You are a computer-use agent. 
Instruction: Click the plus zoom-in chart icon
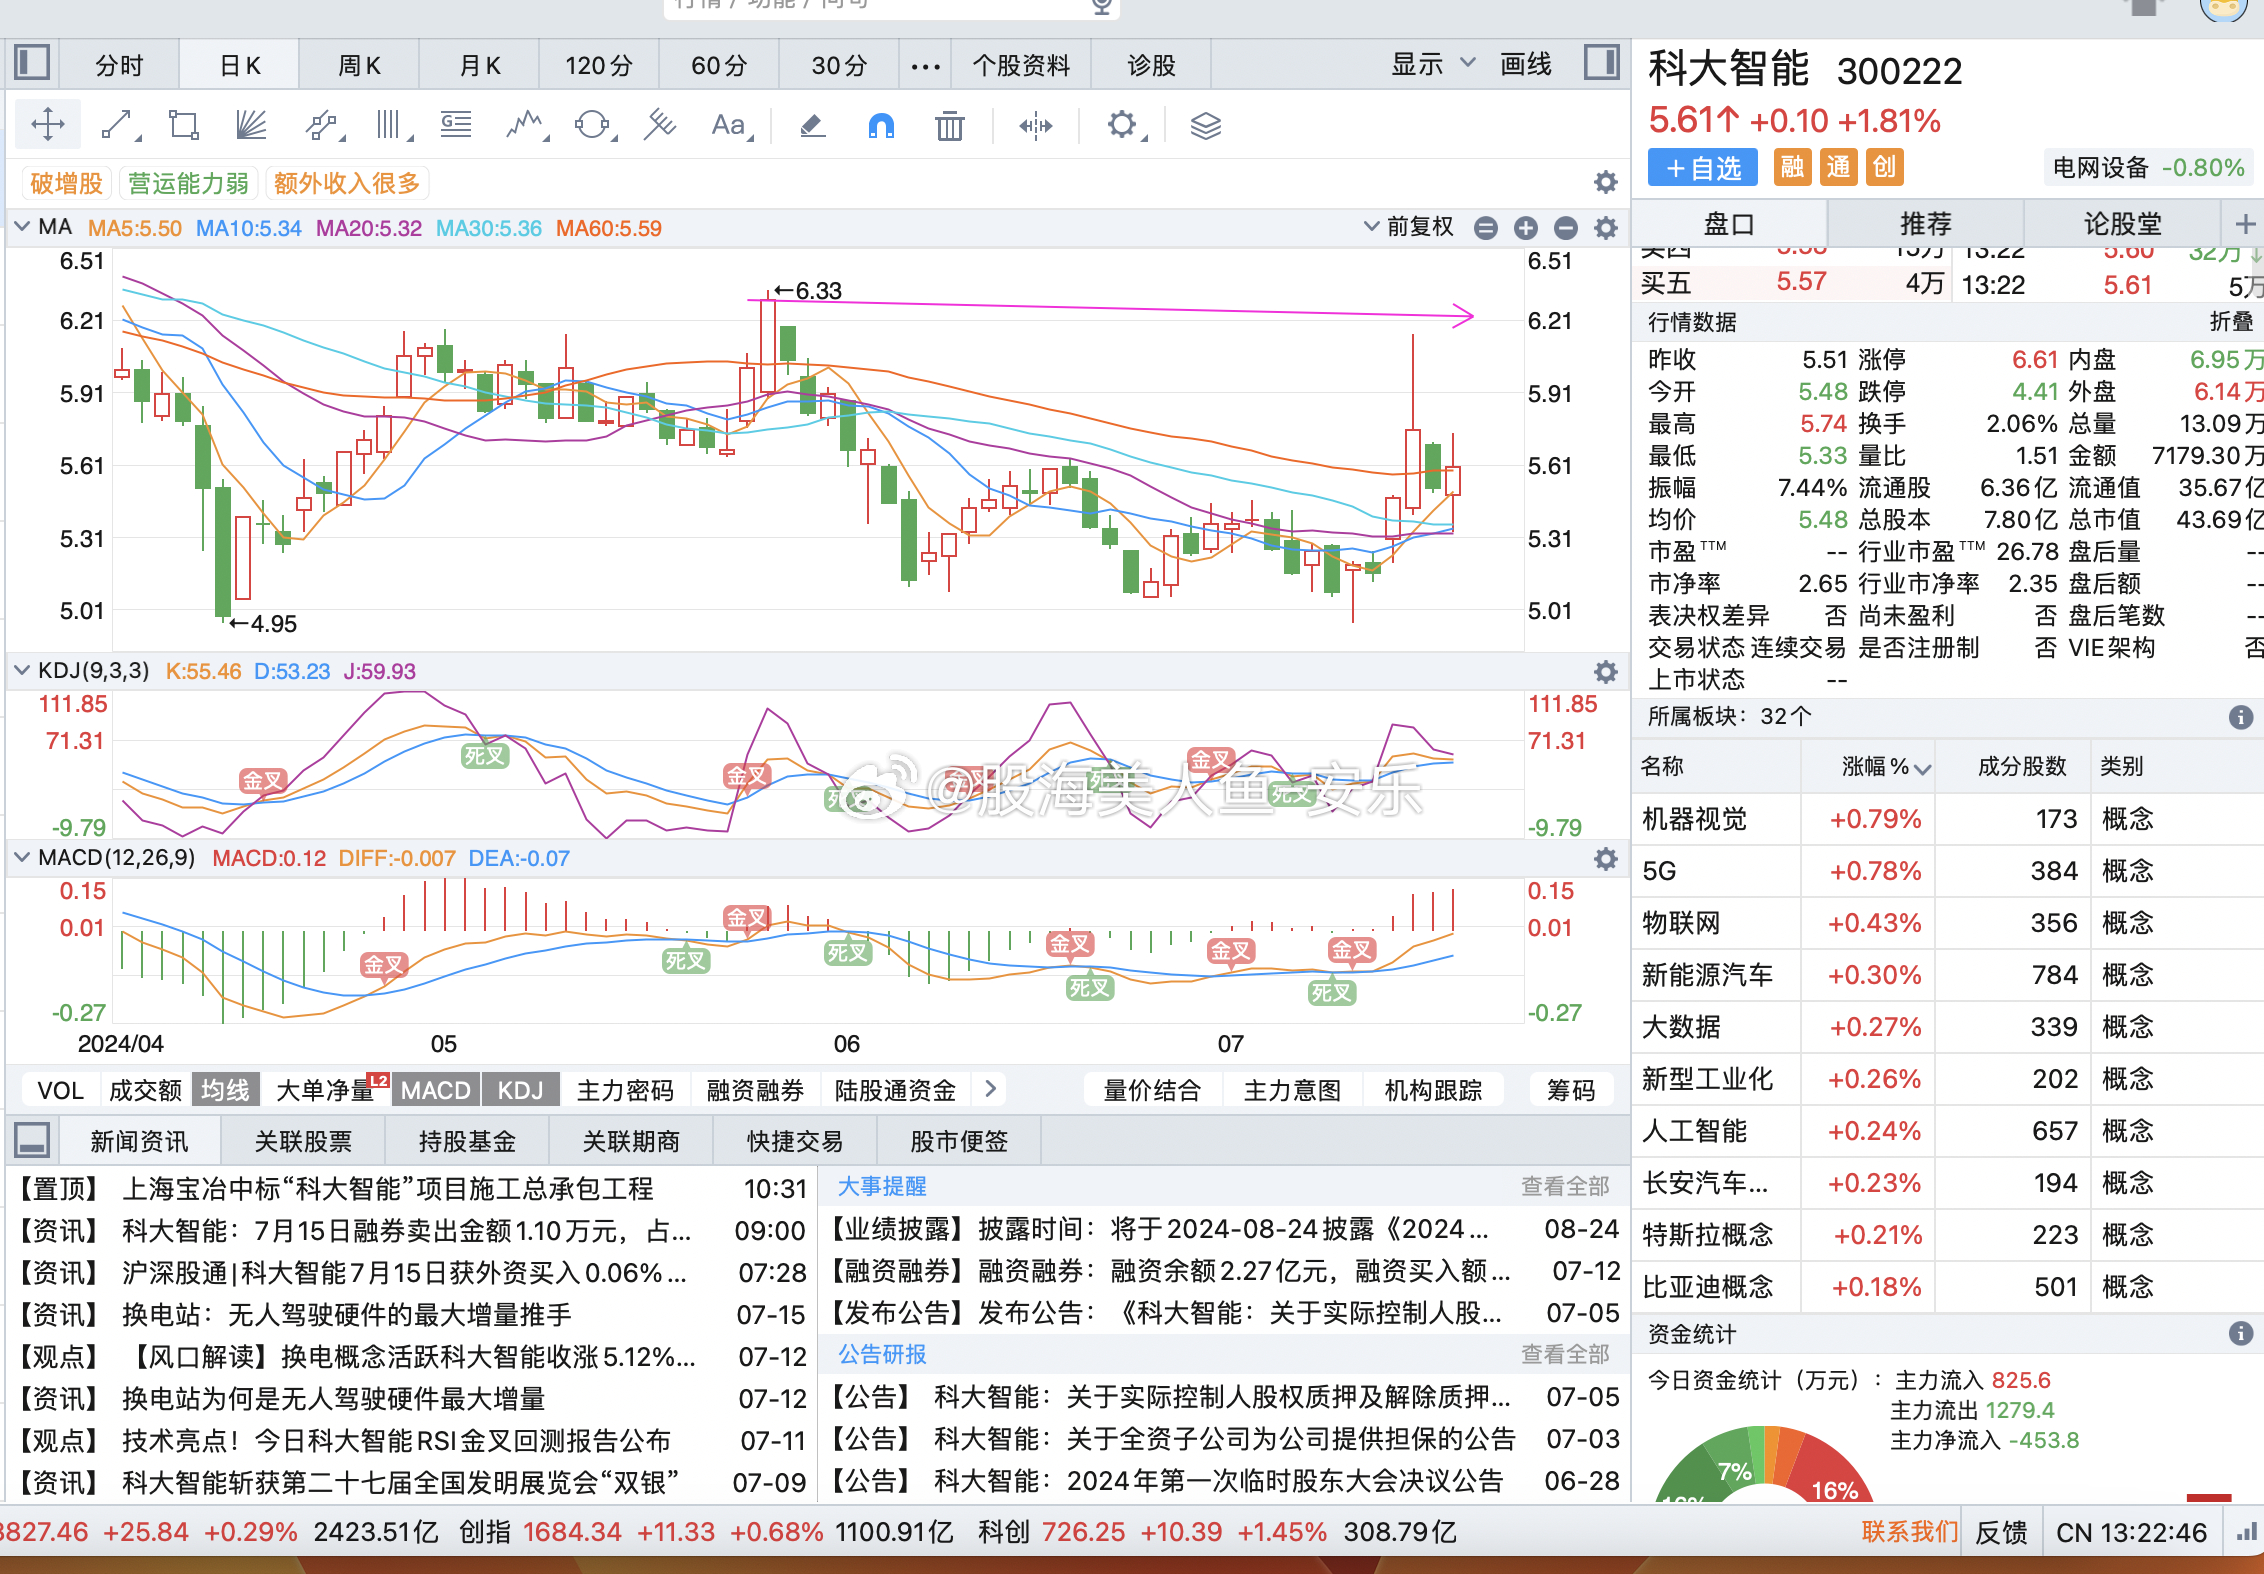click(x=1526, y=228)
